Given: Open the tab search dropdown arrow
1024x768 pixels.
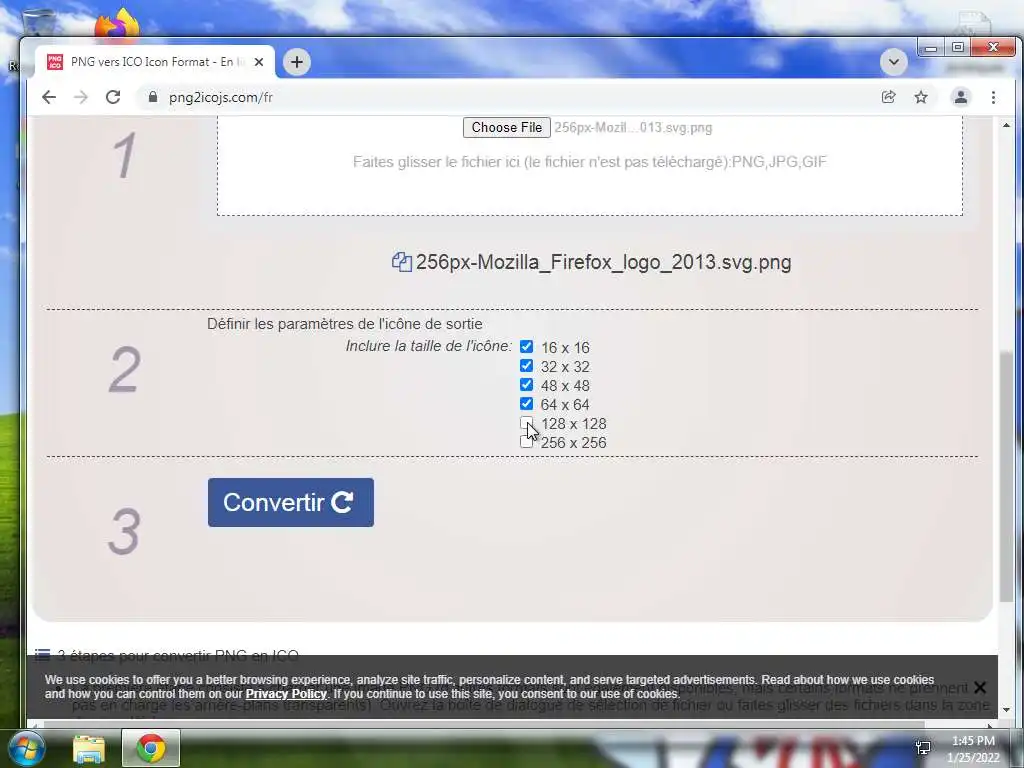Looking at the screenshot, I should (894, 62).
